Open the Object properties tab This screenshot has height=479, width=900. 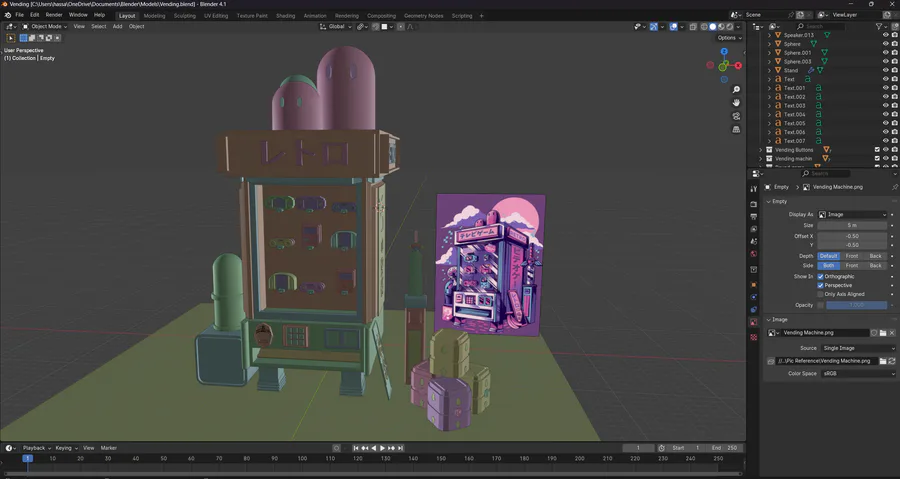[x=754, y=285]
